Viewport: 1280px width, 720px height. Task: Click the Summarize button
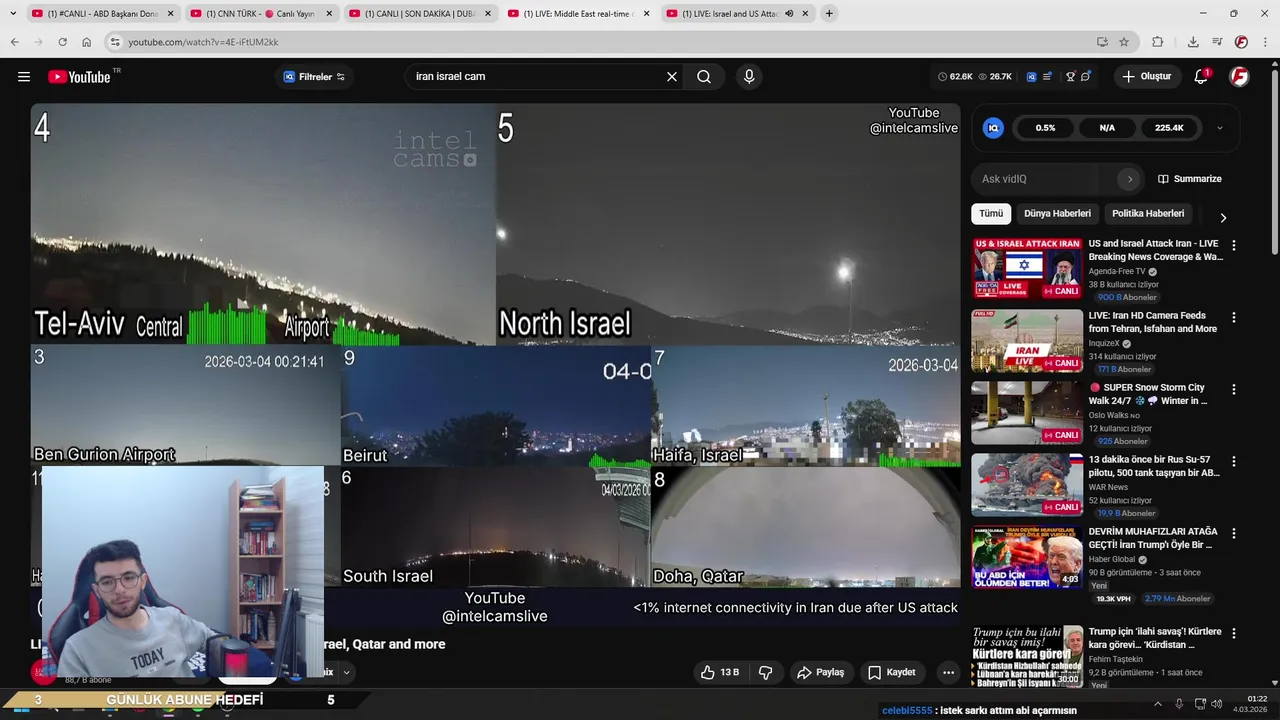tap(1190, 179)
